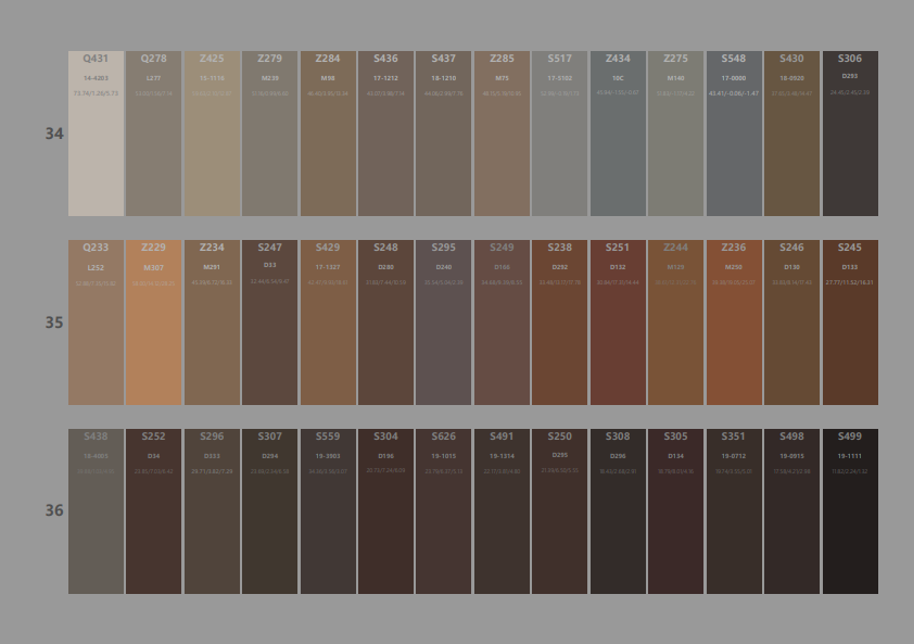Select the Z229 light orange-brown swatch
This screenshot has height=644, width=914.
[x=154, y=322]
